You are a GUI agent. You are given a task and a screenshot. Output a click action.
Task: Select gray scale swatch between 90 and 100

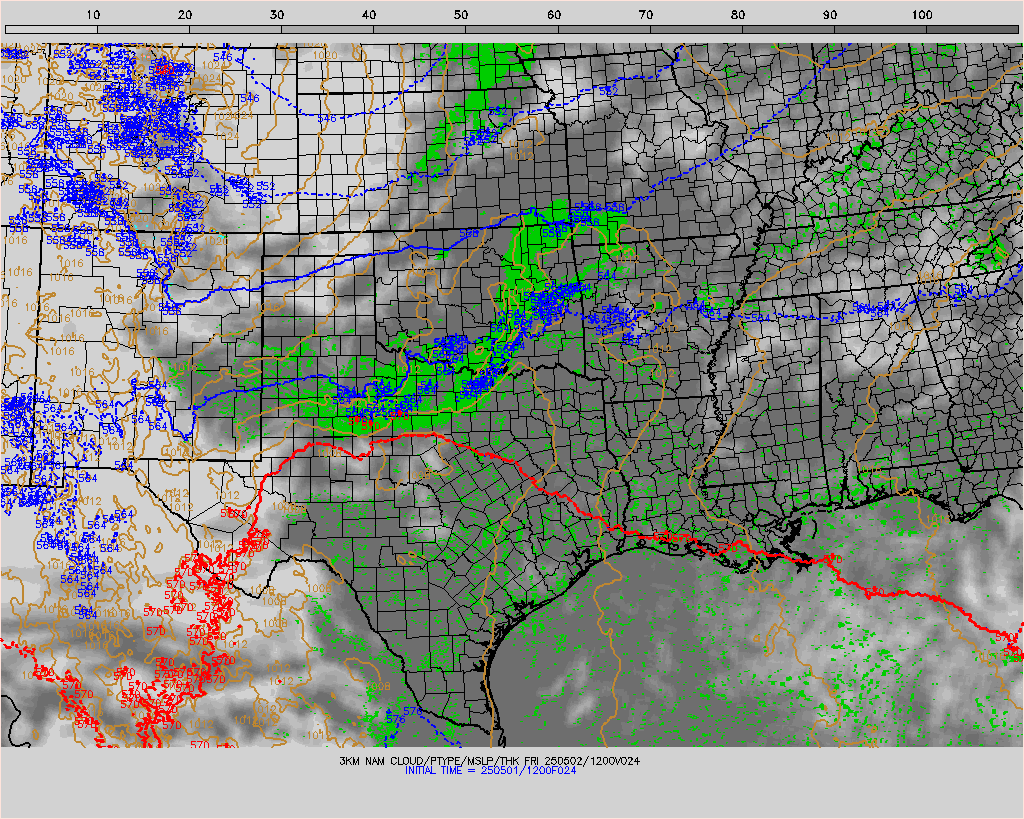click(880, 29)
